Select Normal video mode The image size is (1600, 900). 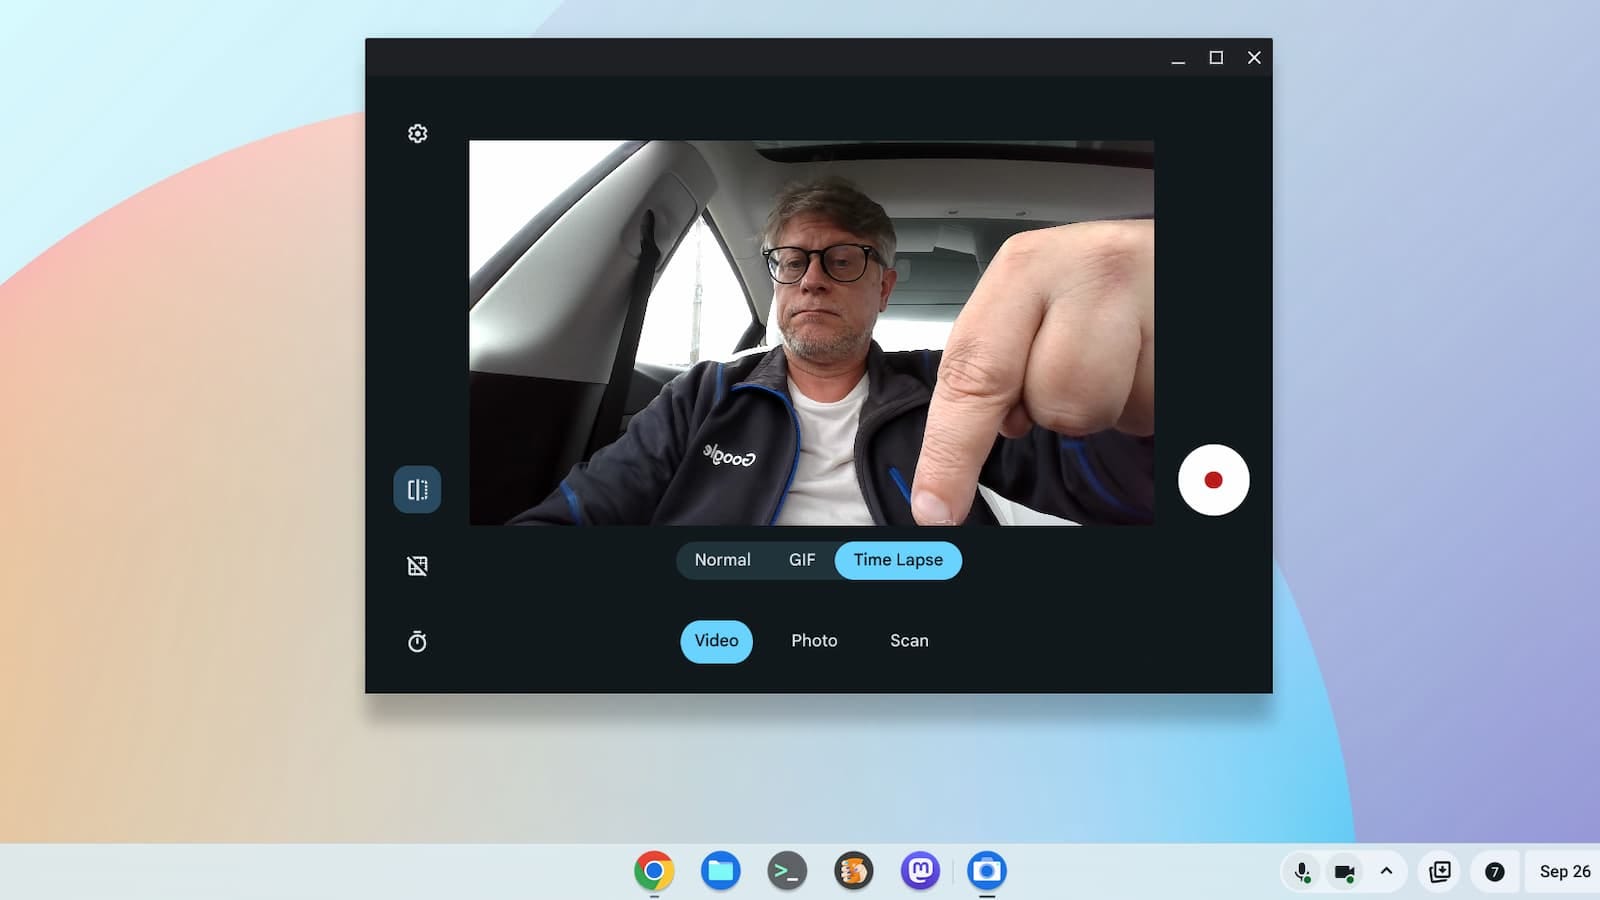722,560
